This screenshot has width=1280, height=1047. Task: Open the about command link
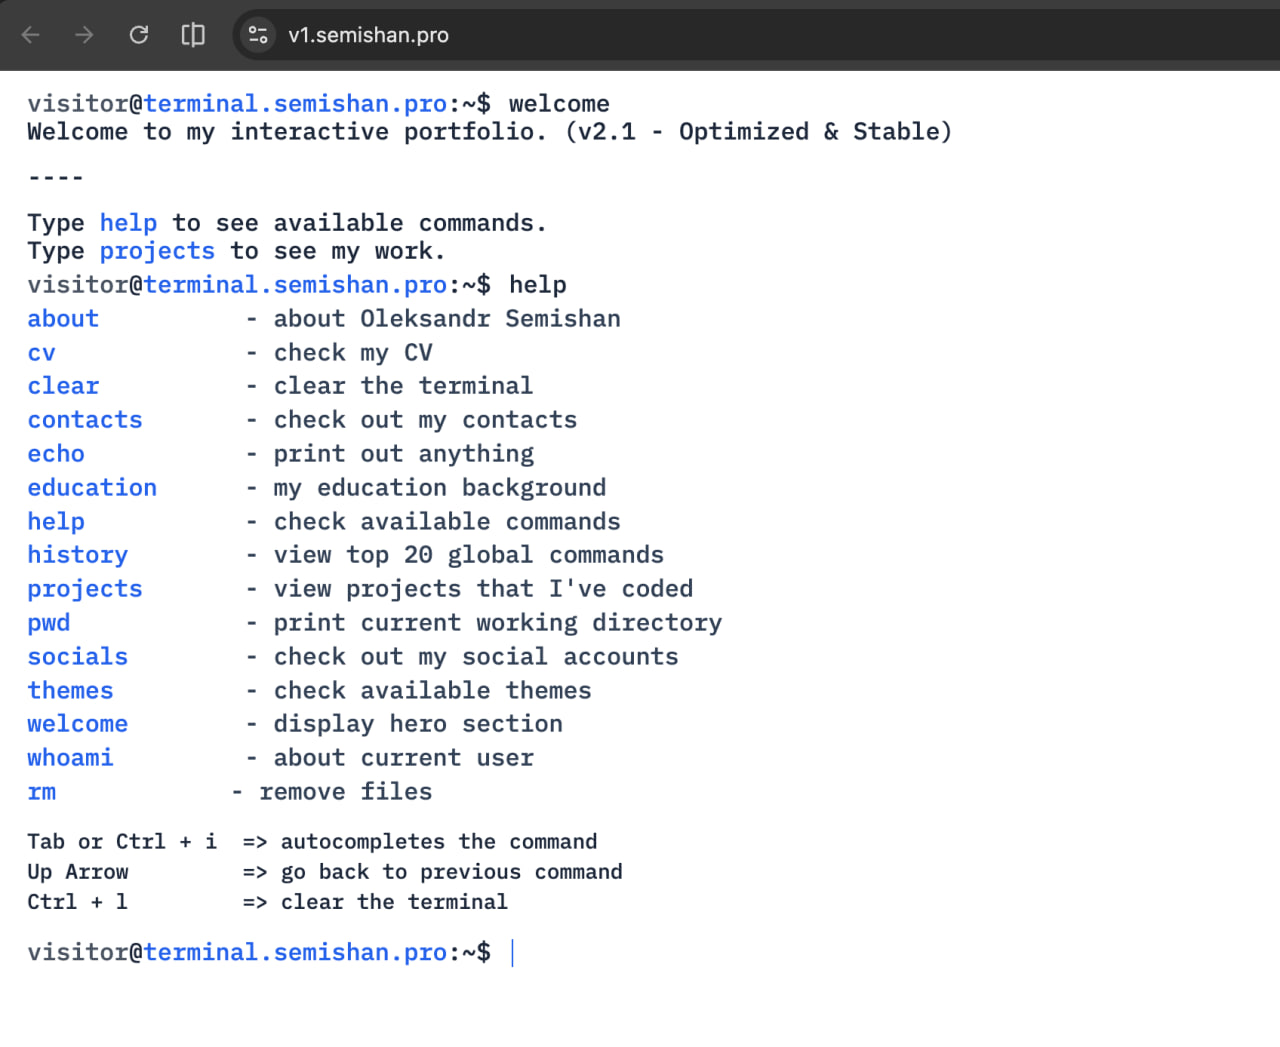point(62,318)
